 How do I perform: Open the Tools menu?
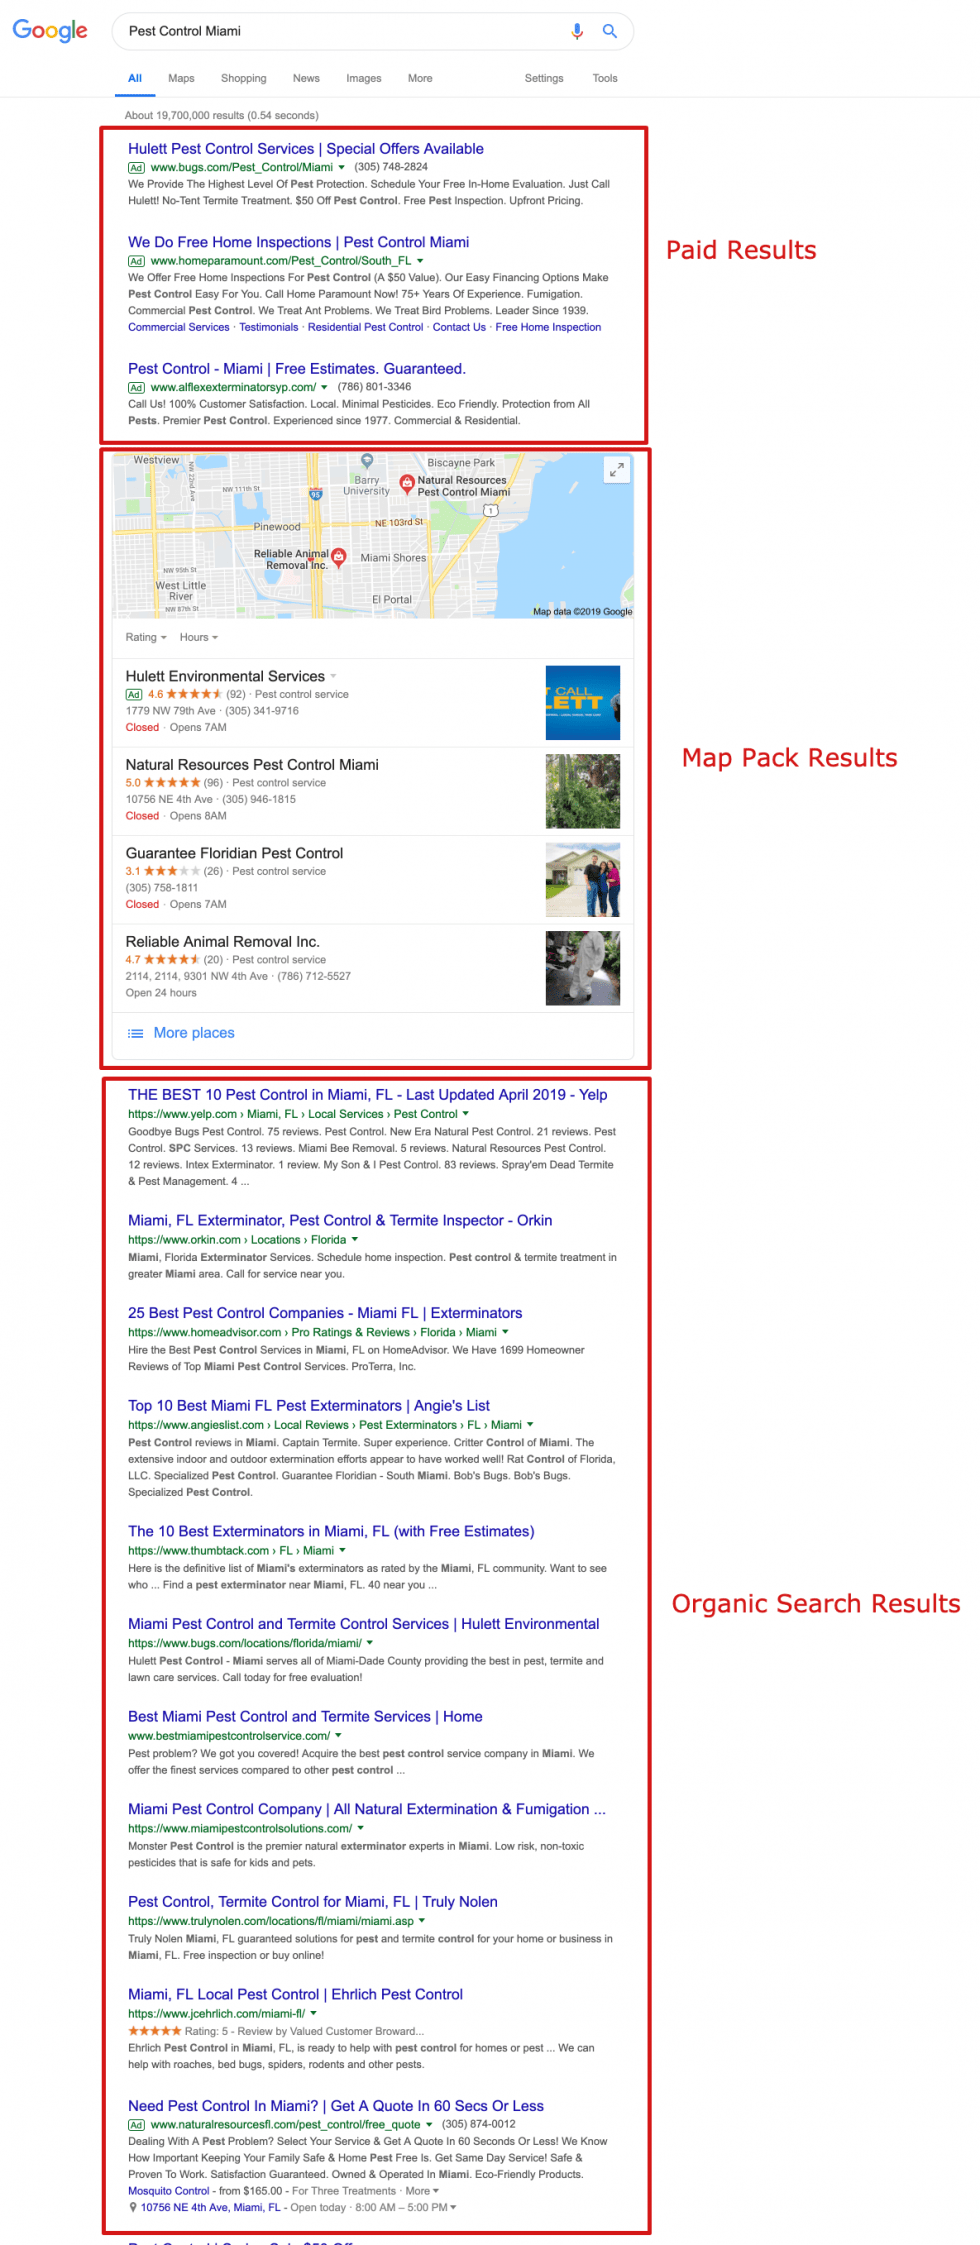604,78
